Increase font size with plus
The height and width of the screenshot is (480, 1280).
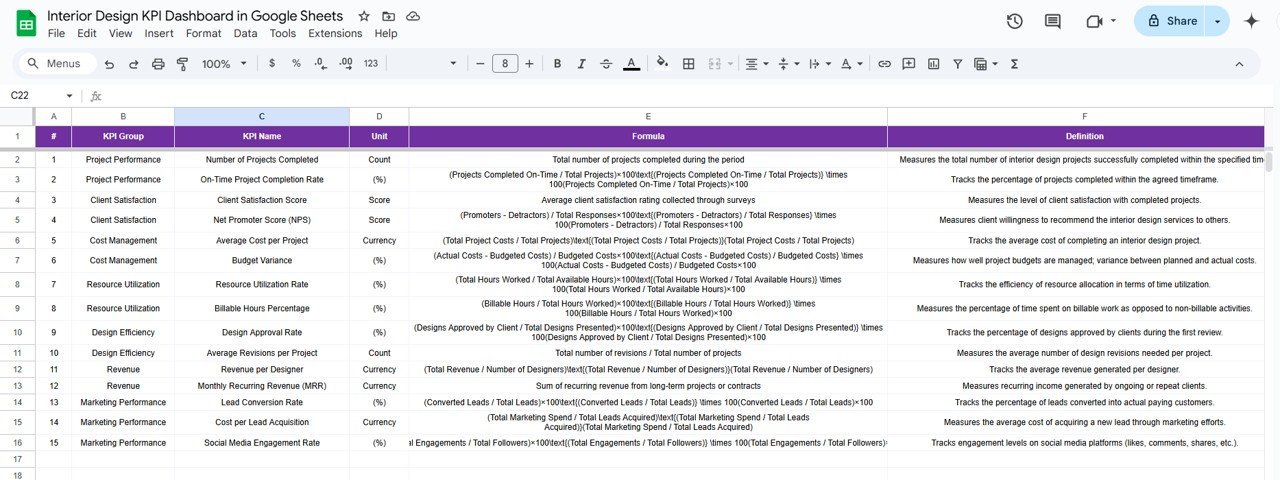[529, 64]
